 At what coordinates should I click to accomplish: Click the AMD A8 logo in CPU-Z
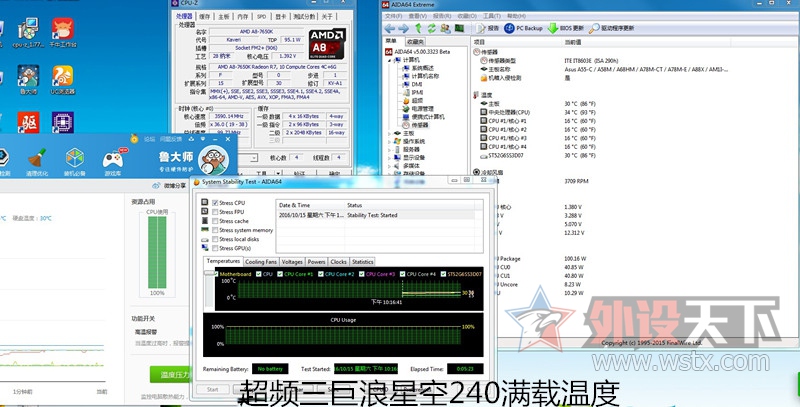[327, 44]
